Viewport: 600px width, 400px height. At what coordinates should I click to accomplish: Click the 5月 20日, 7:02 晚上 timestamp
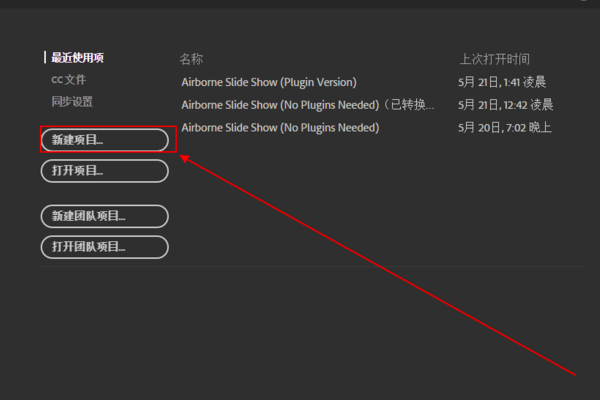click(505, 127)
